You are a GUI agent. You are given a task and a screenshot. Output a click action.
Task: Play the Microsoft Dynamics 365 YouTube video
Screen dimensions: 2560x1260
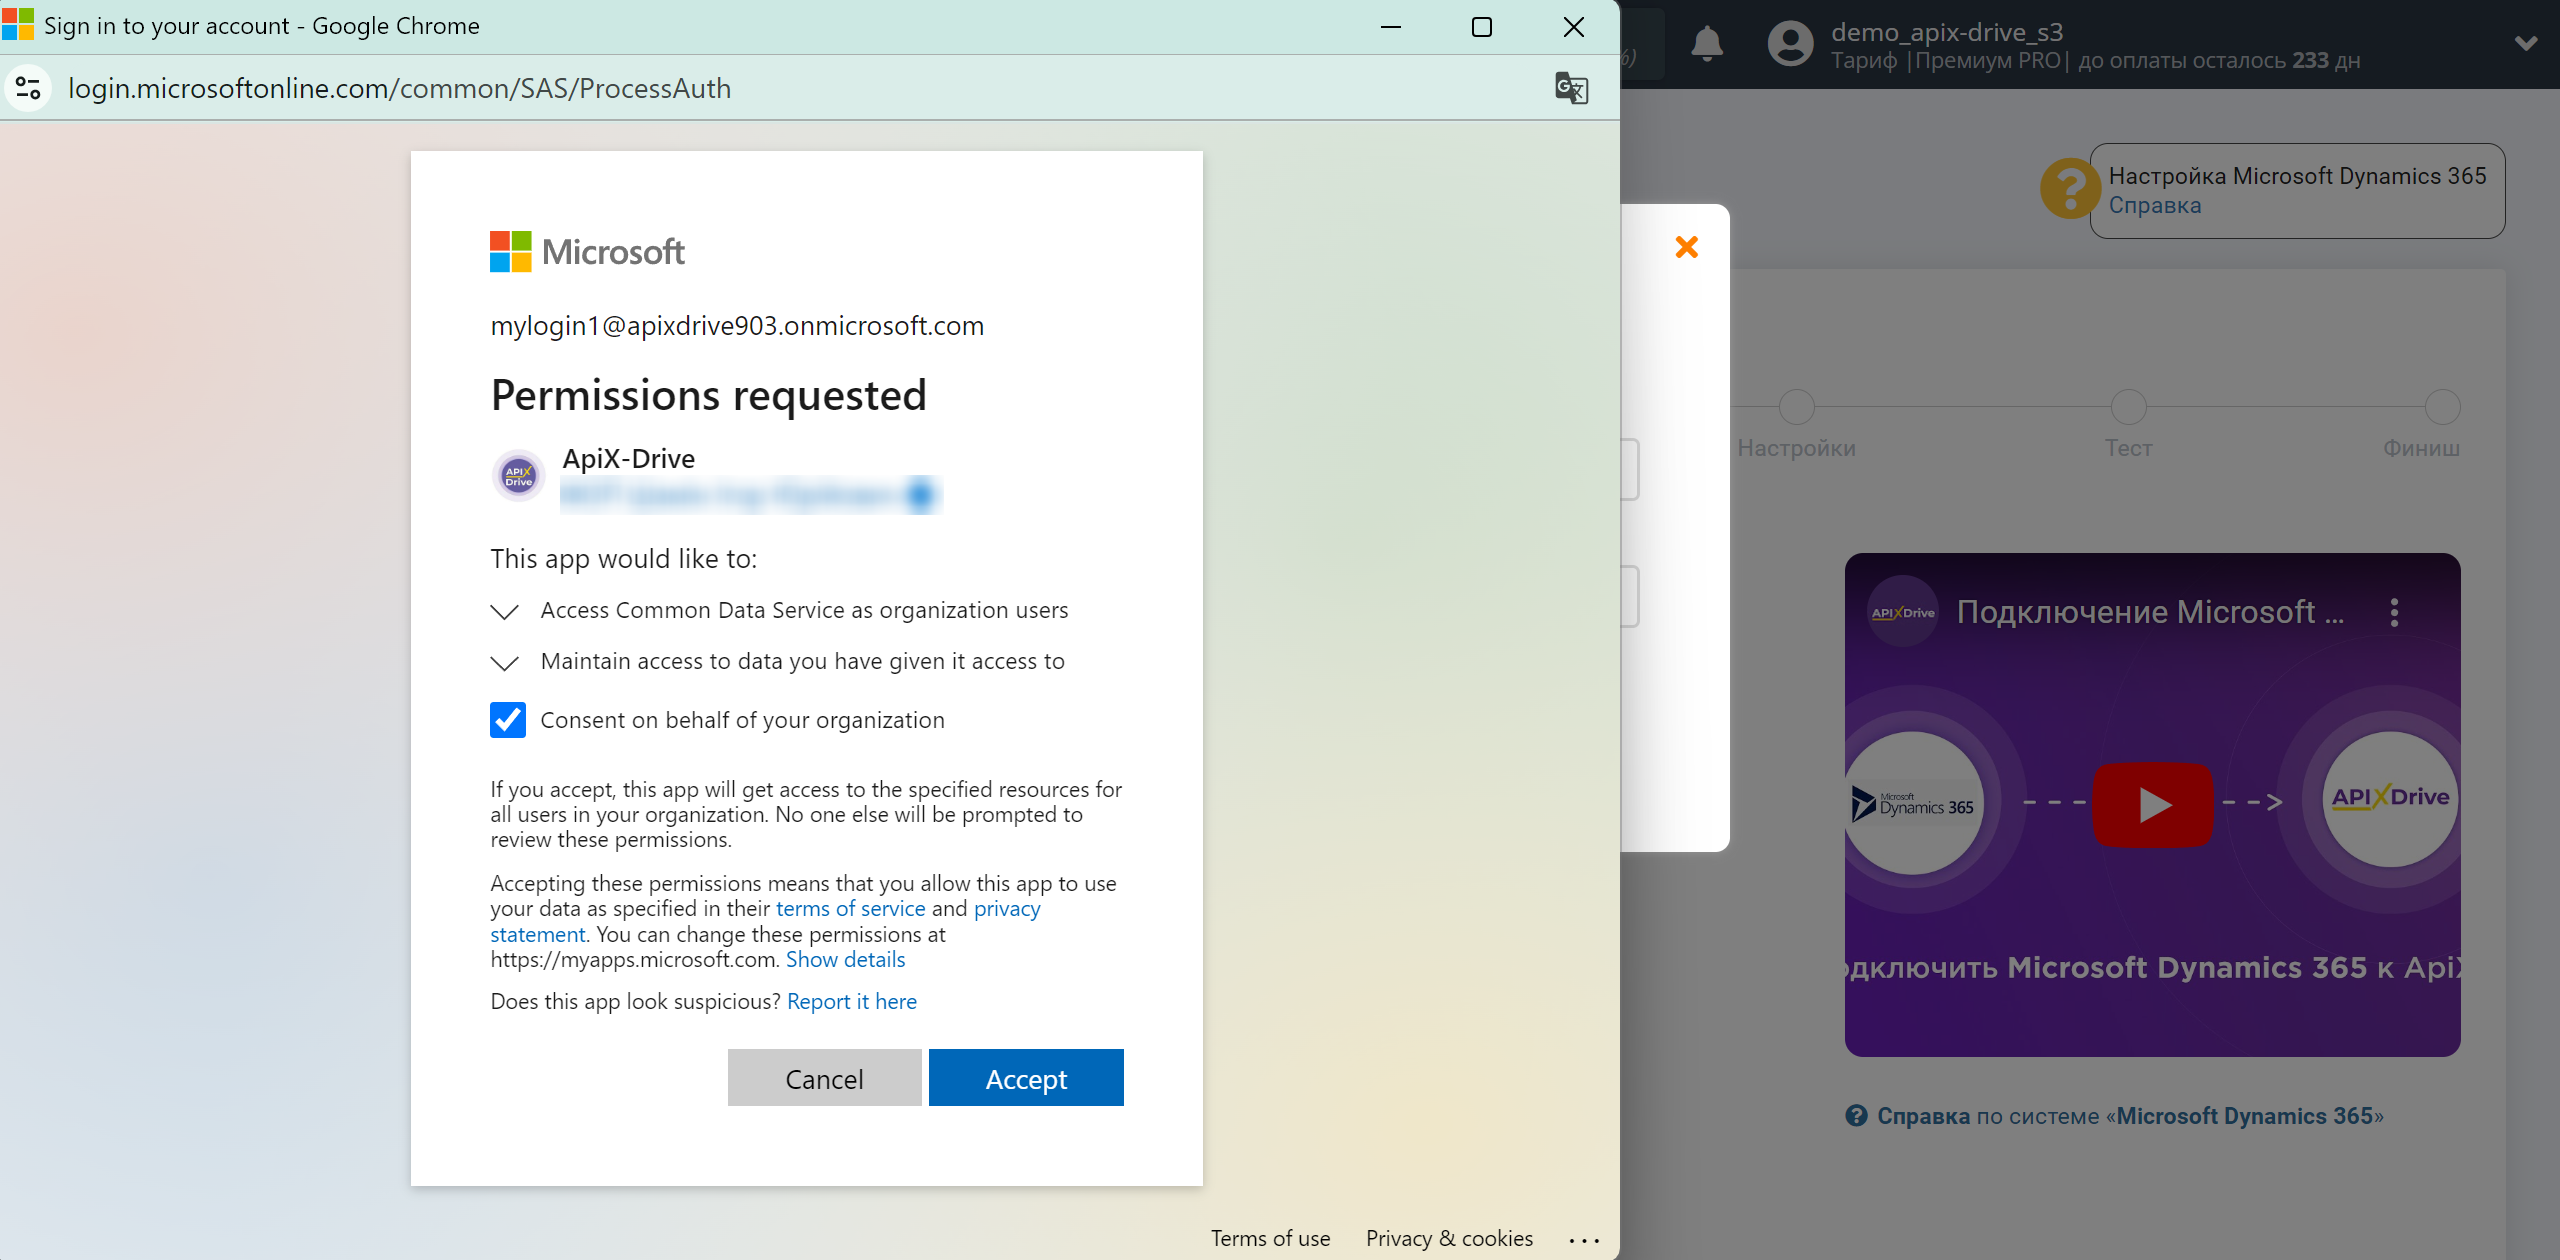2153,804
